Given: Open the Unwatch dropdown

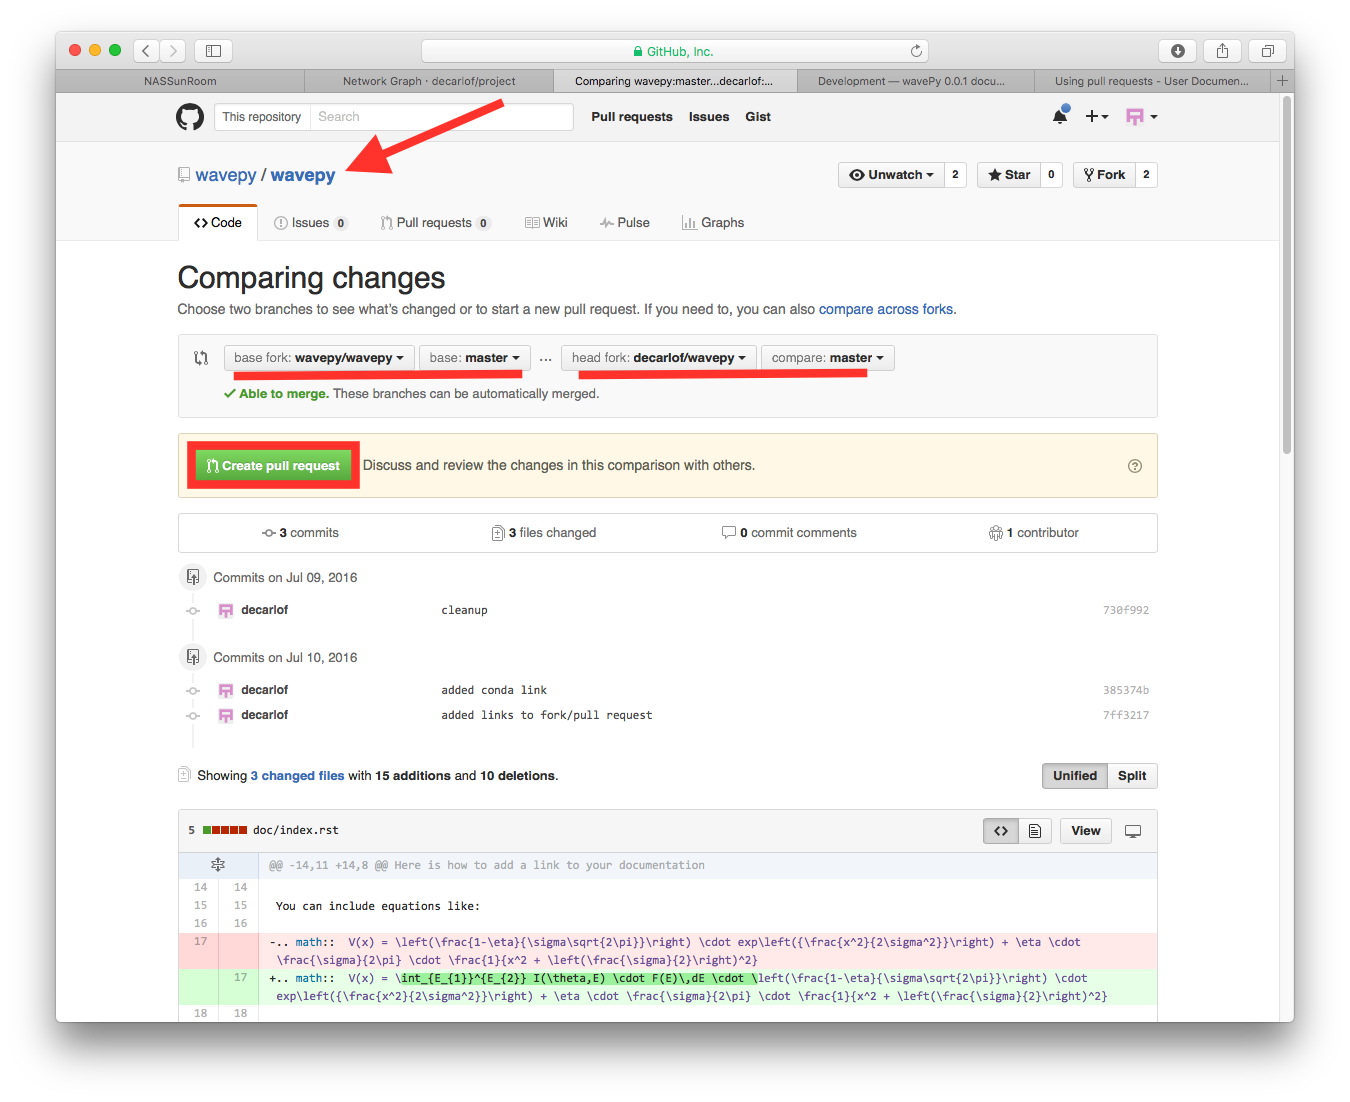Looking at the screenshot, I should [891, 175].
